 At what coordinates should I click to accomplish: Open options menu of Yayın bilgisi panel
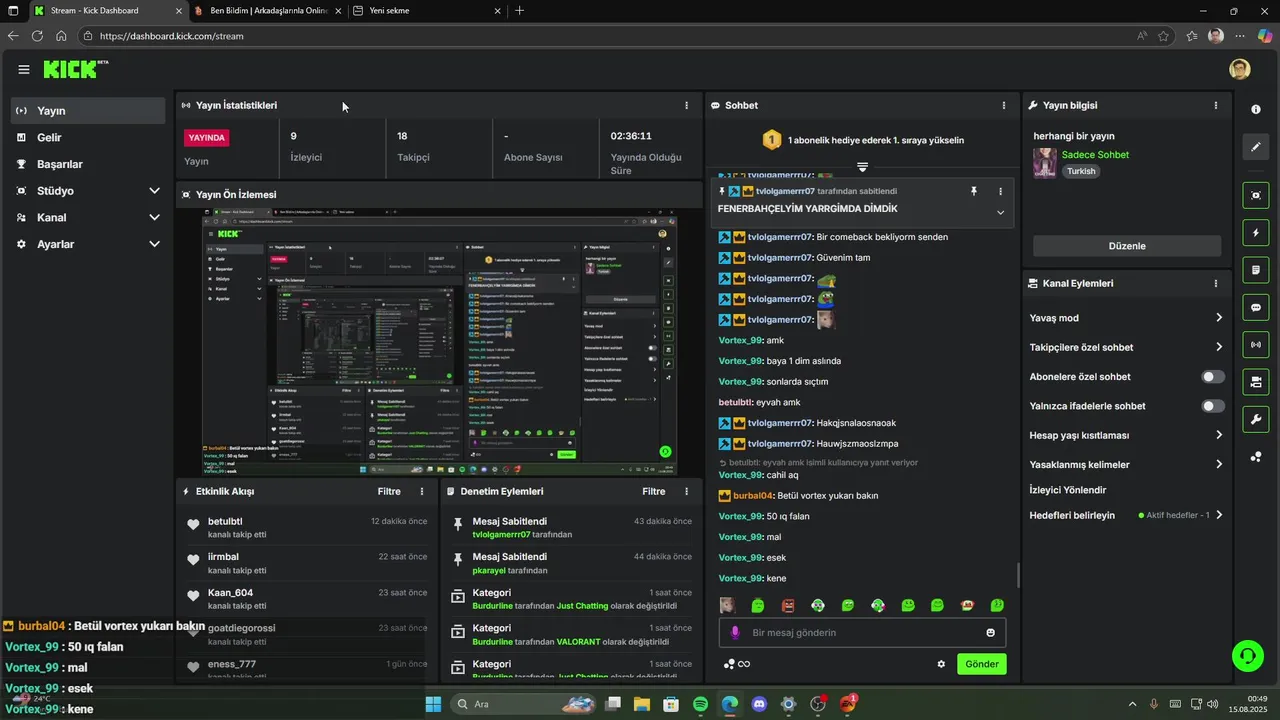[1216, 105]
